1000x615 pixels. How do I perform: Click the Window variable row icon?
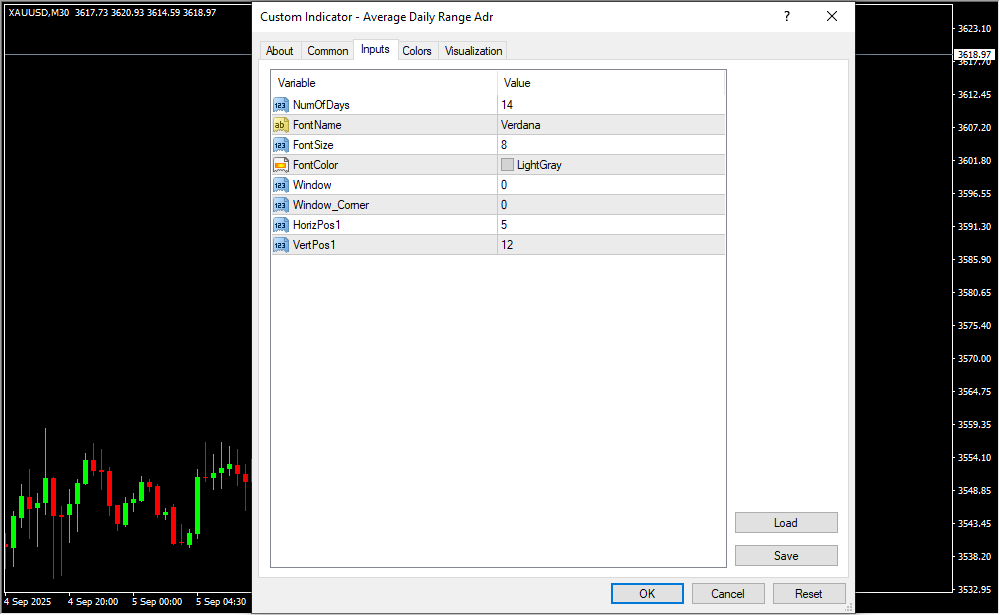pyautogui.click(x=280, y=185)
